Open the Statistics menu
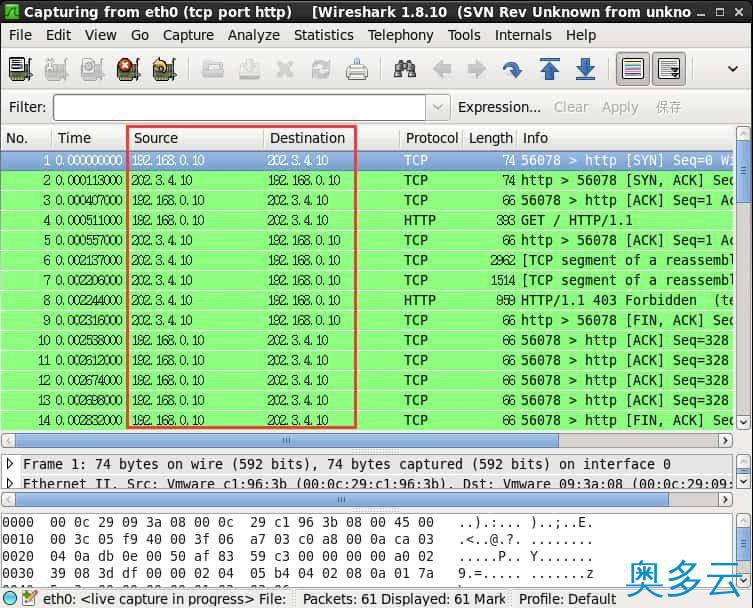The width and height of the screenshot is (753, 608). [x=324, y=35]
